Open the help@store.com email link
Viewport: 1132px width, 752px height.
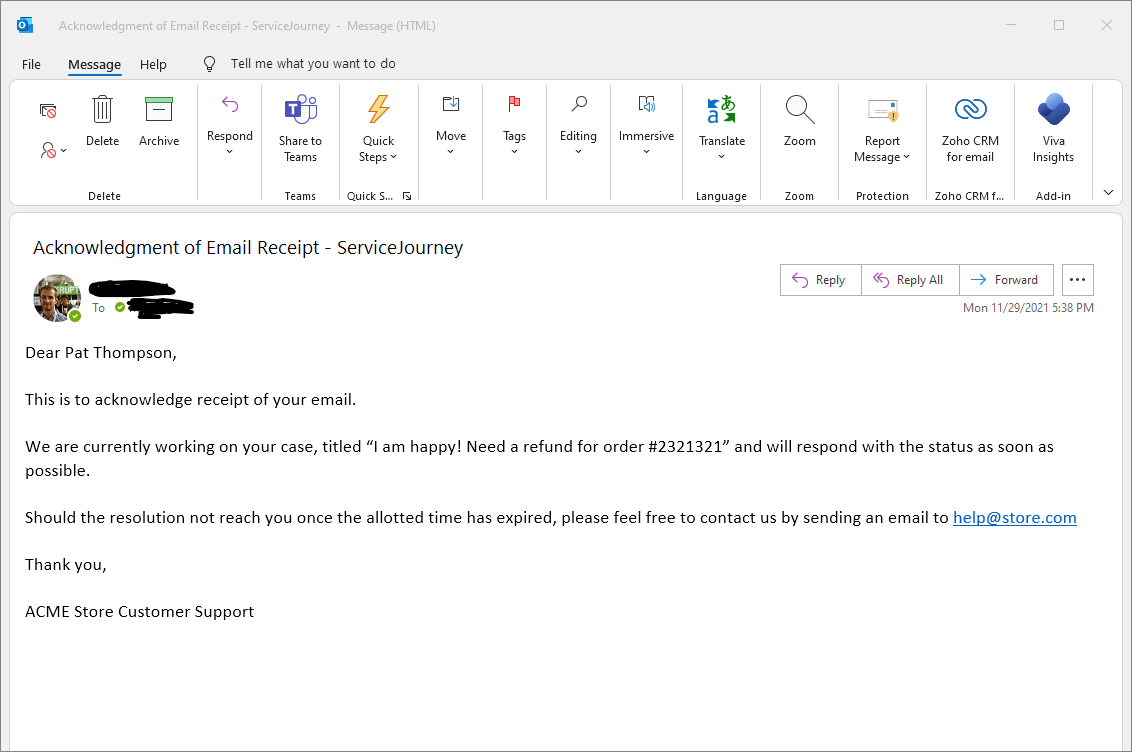(1014, 517)
